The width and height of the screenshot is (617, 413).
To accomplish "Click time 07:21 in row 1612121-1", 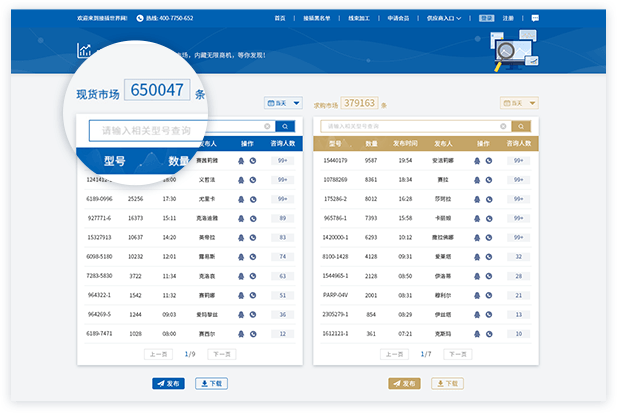I will tap(405, 334).
